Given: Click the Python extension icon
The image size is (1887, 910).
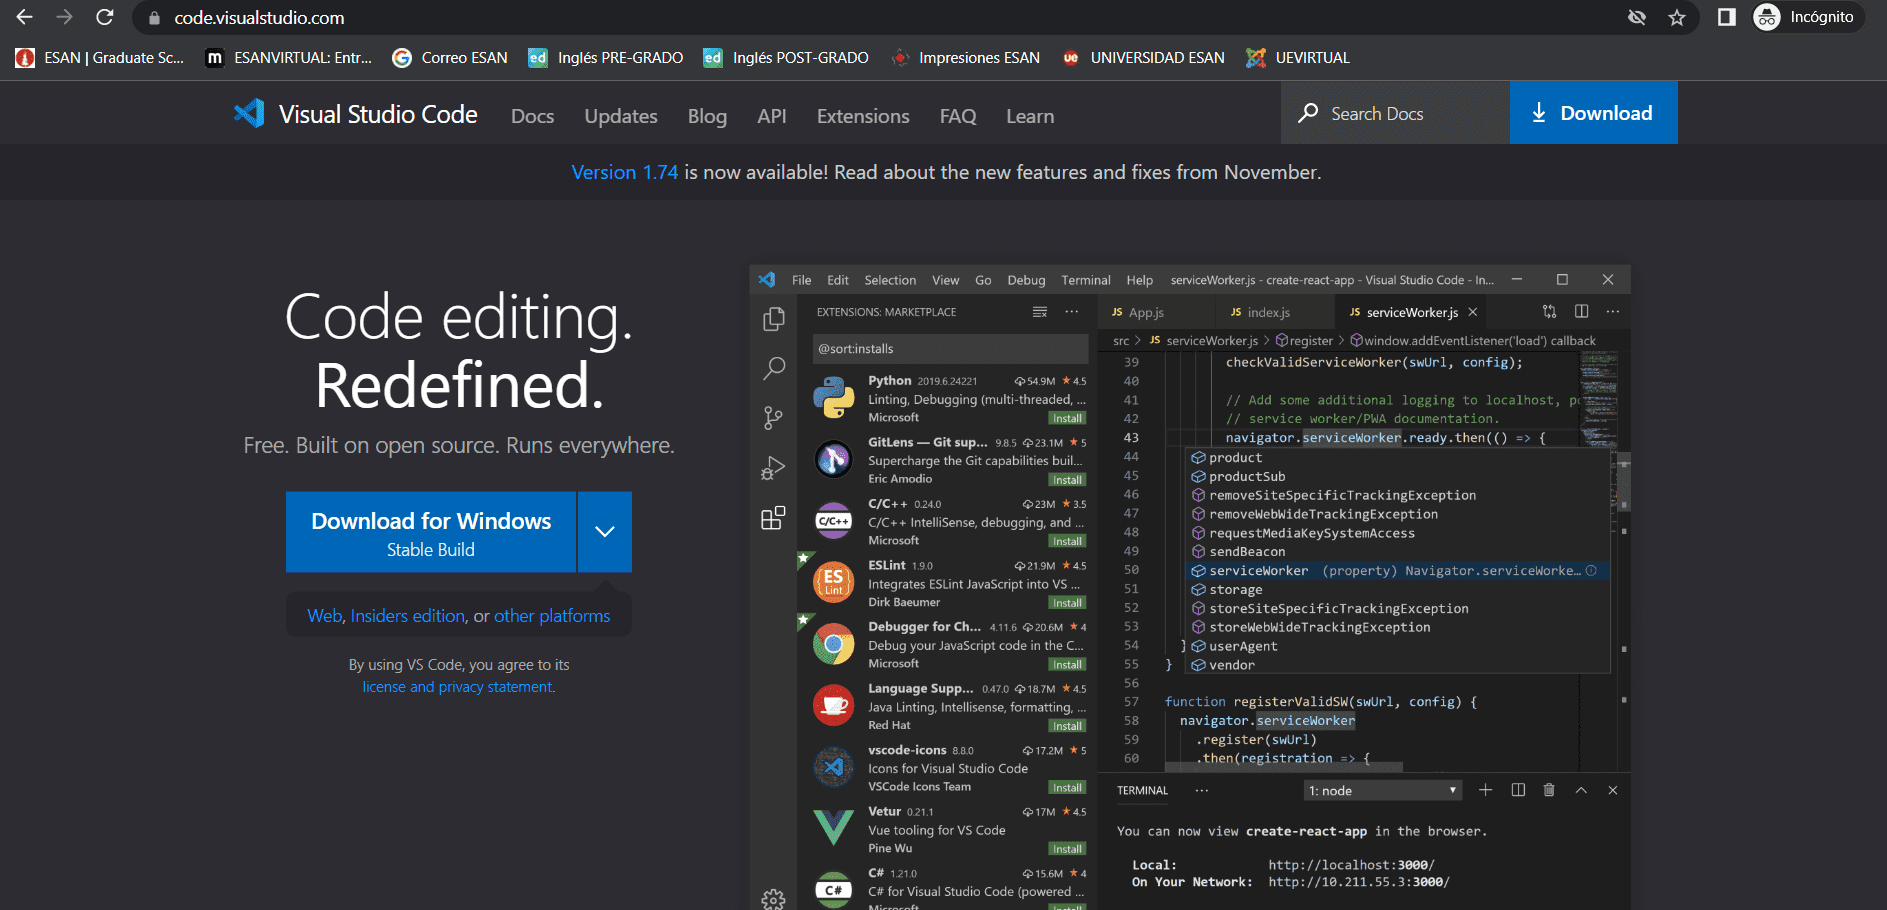Looking at the screenshot, I should tap(833, 397).
